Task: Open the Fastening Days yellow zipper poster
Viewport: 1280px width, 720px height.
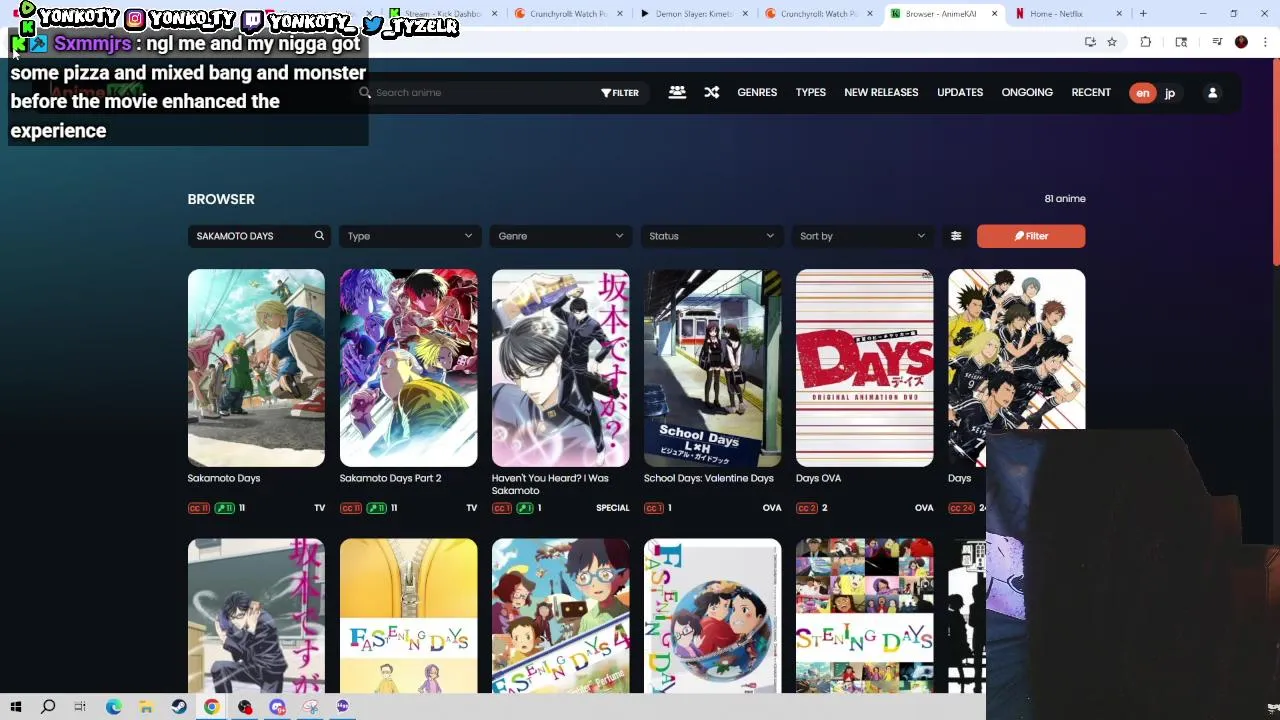Action: [408, 616]
